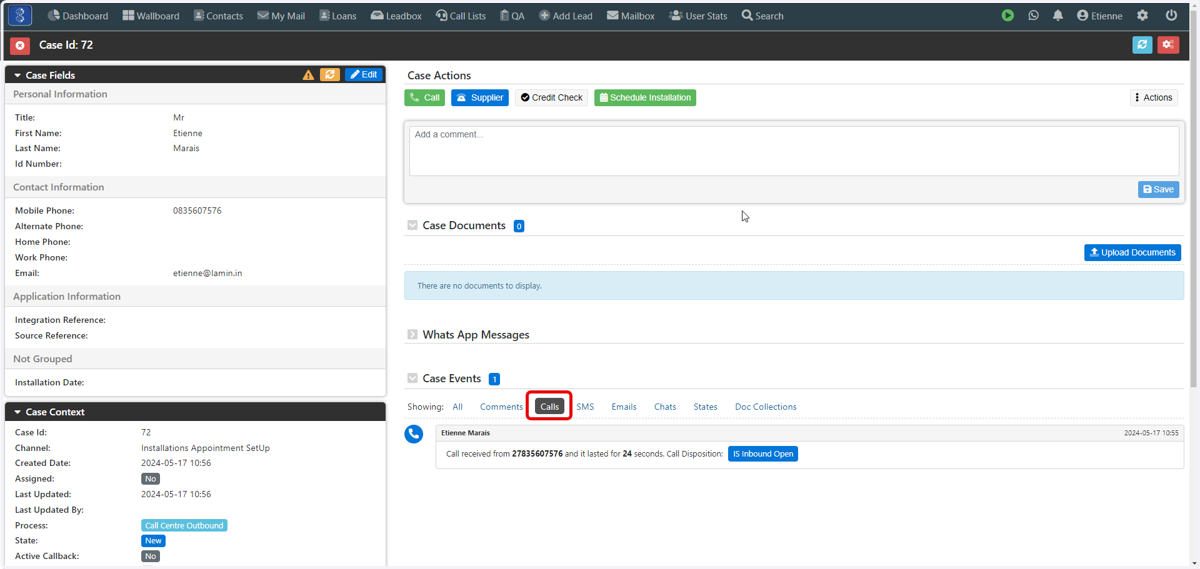Open the notifications bell
The width and height of the screenshot is (1200, 569).
[x=1058, y=16]
